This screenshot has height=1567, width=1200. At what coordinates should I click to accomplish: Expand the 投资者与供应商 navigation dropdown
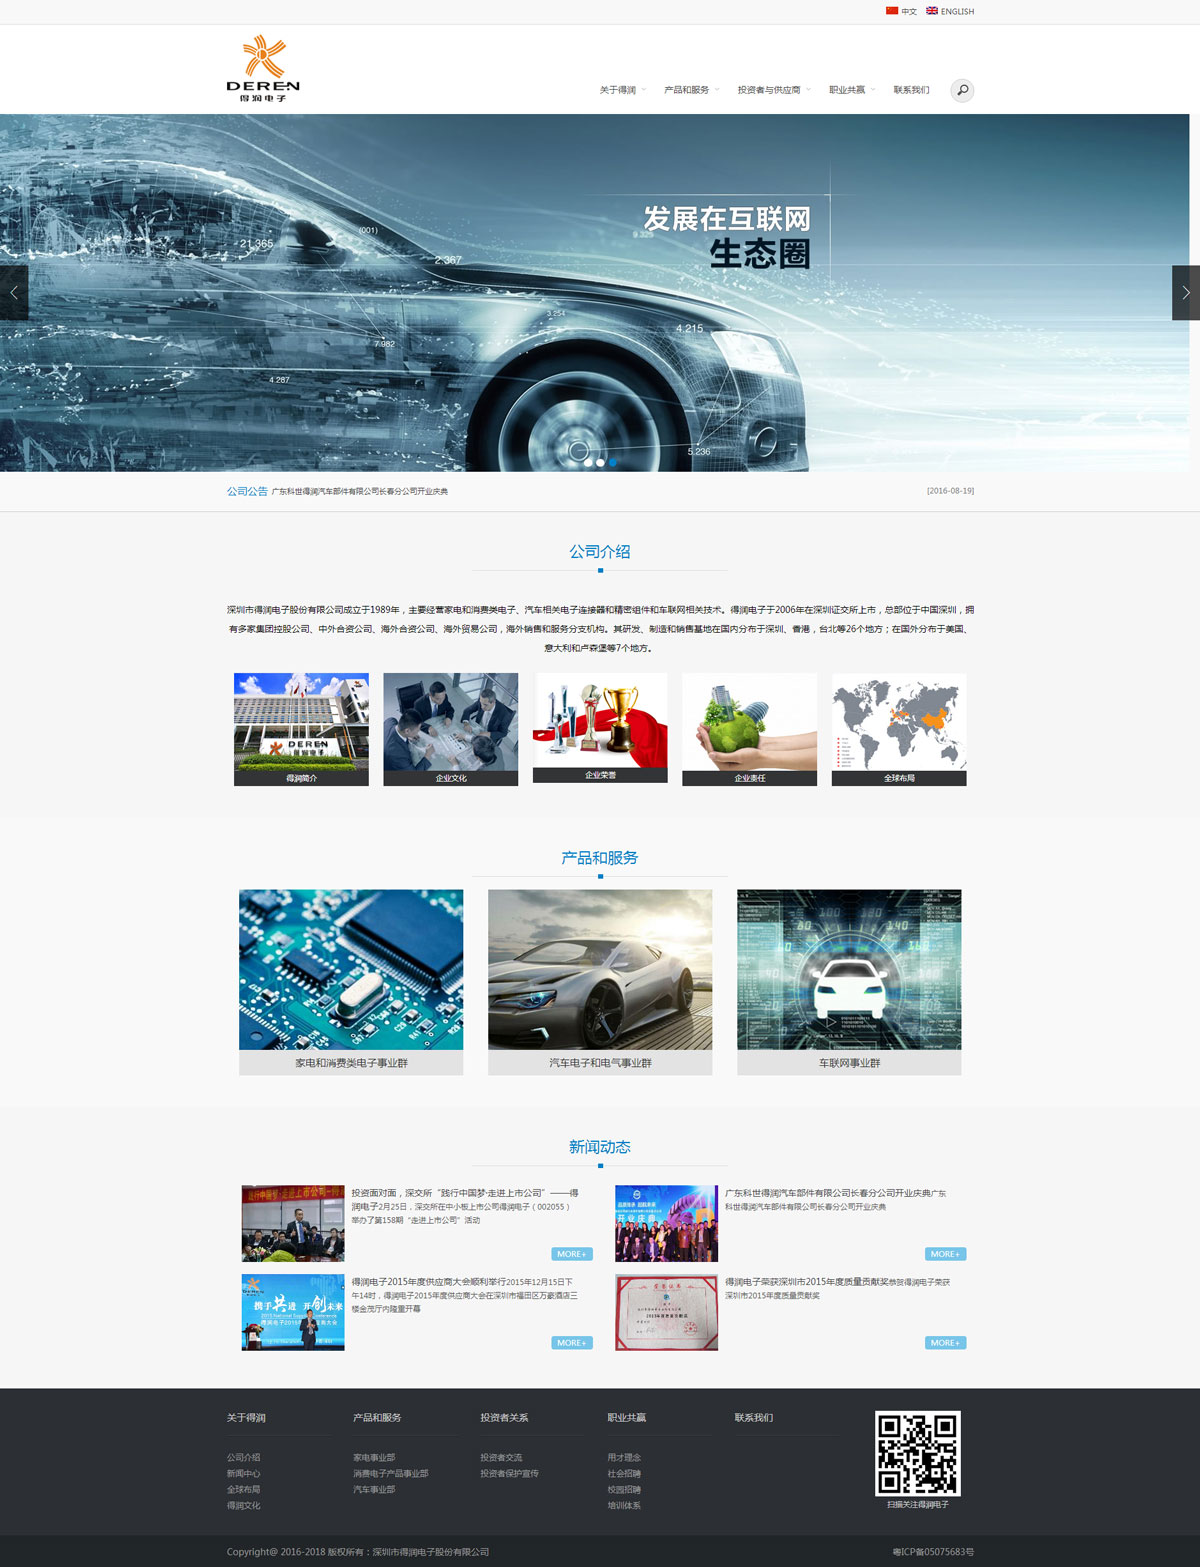click(769, 90)
